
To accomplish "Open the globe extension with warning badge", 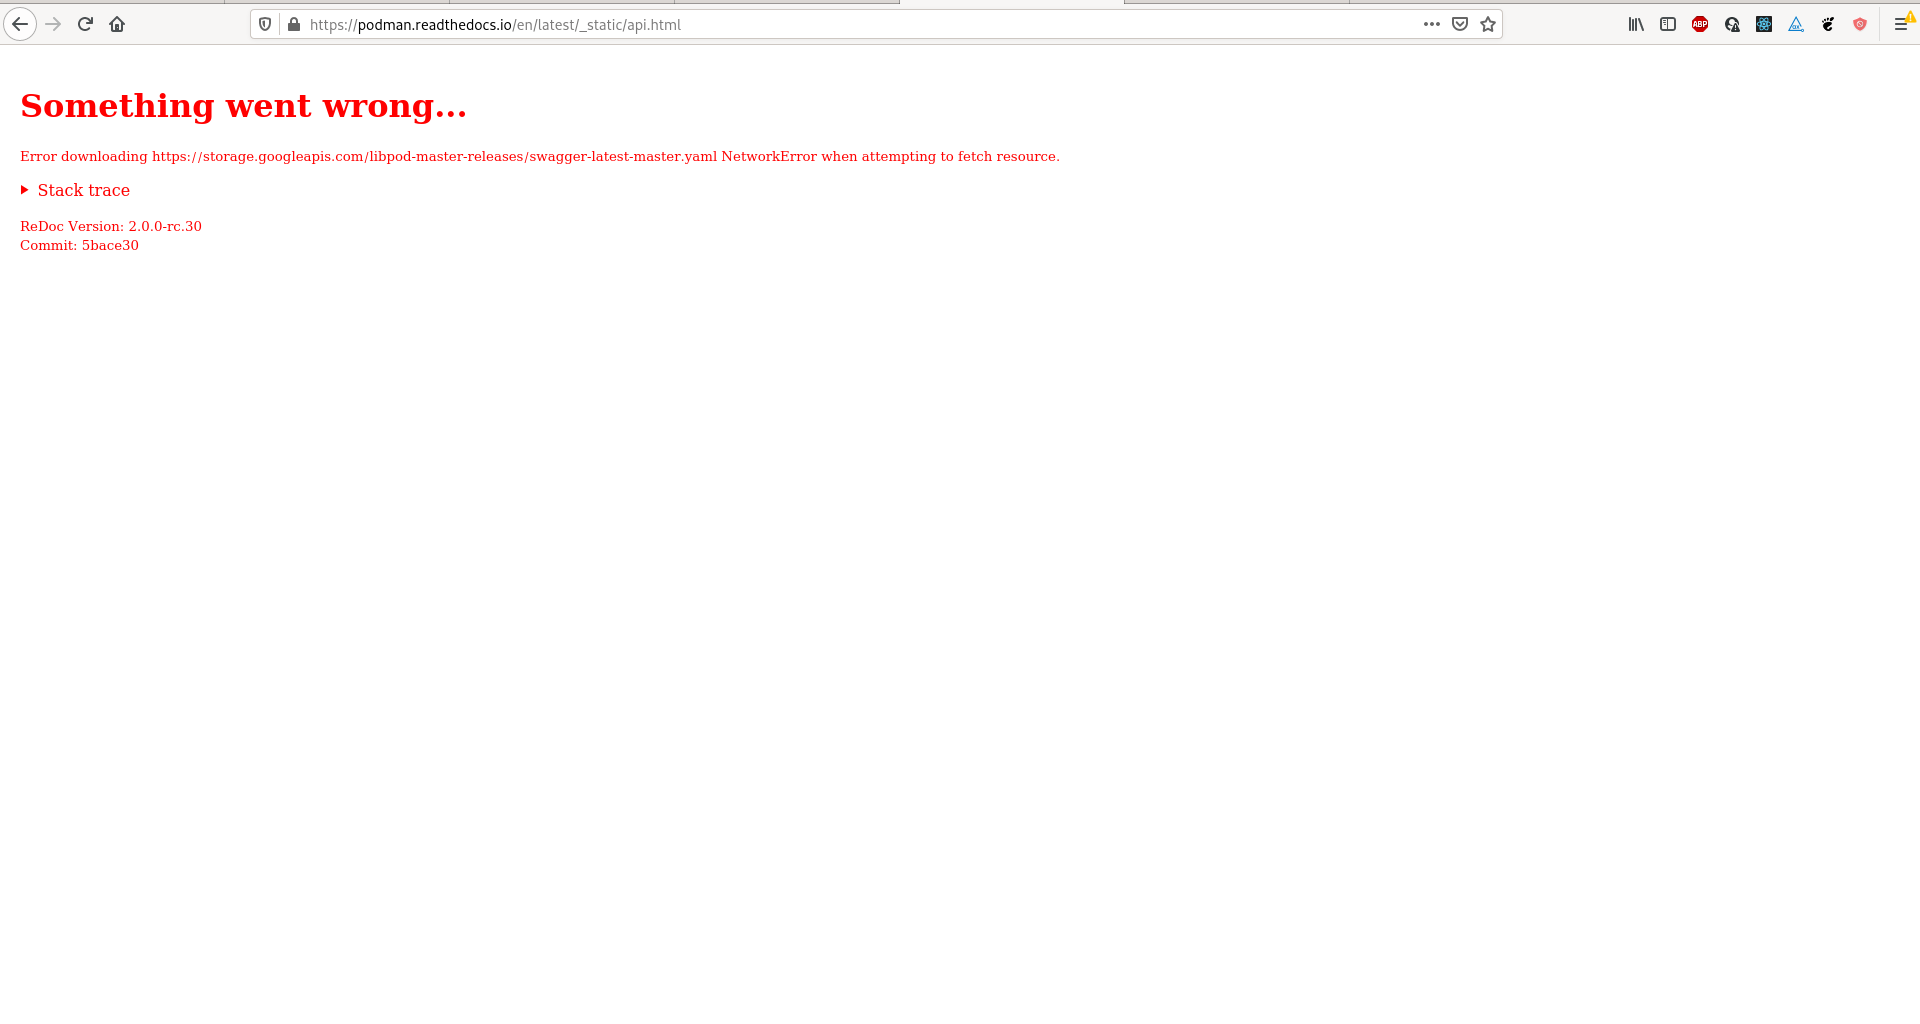I will click(1732, 24).
